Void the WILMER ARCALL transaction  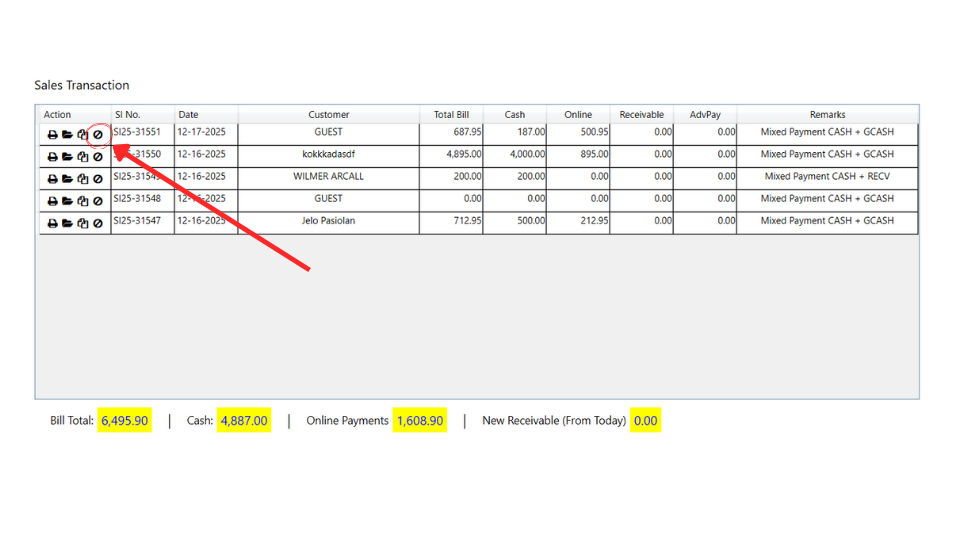coord(98,179)
